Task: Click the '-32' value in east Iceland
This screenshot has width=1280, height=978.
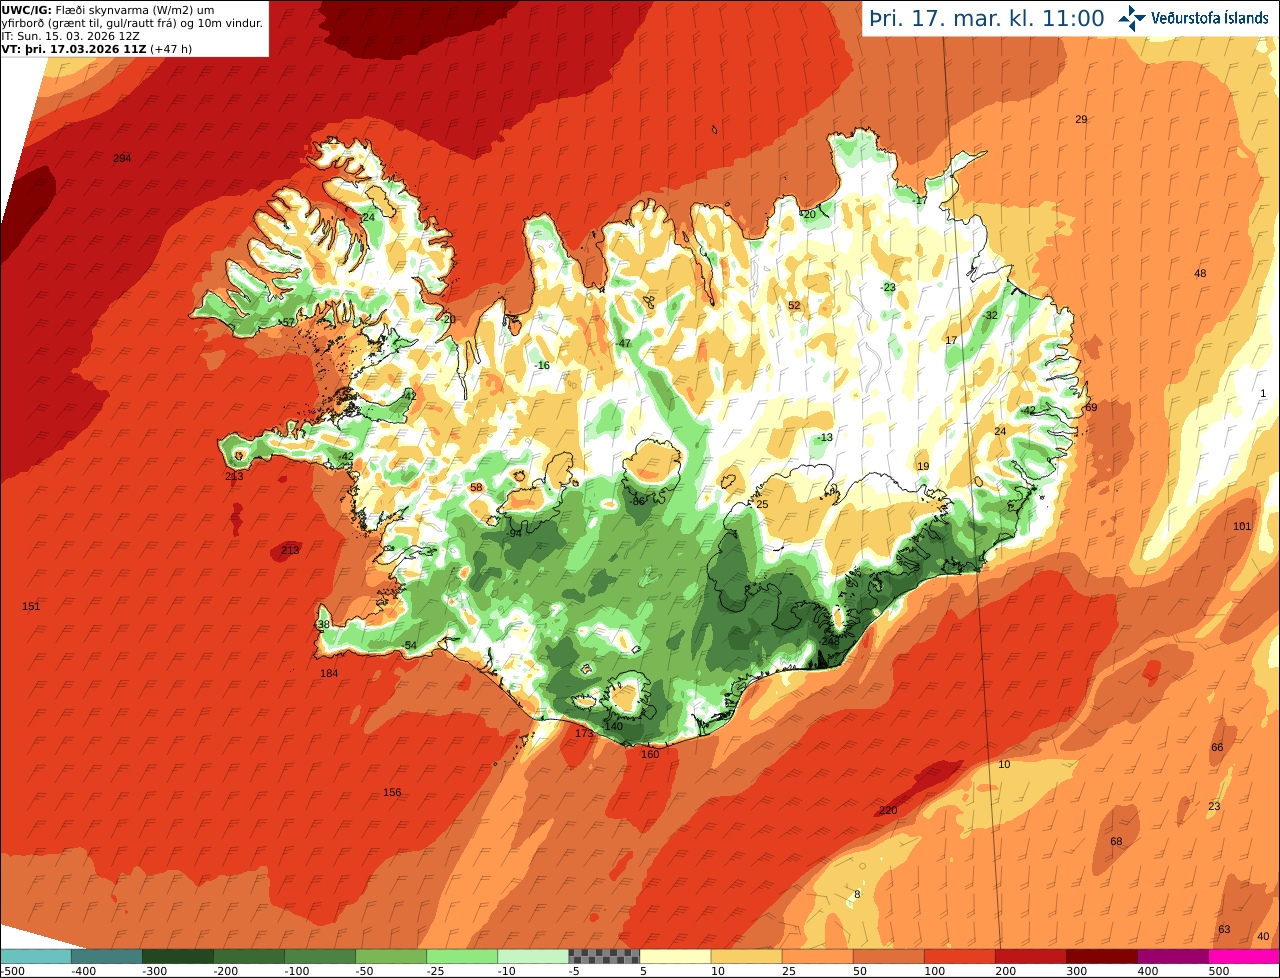Action: click(x=990, y=316)
